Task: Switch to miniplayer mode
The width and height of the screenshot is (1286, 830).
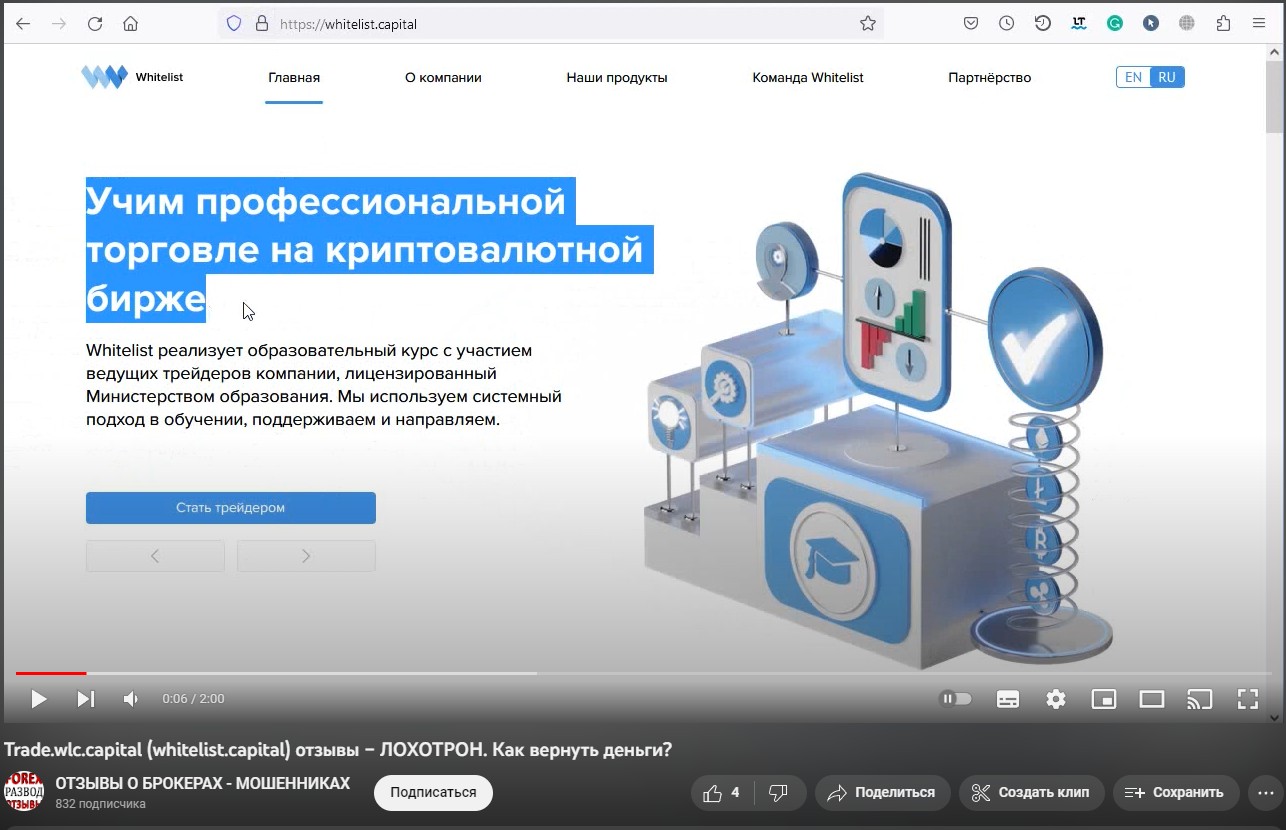Action: (x=1103, y=699)
